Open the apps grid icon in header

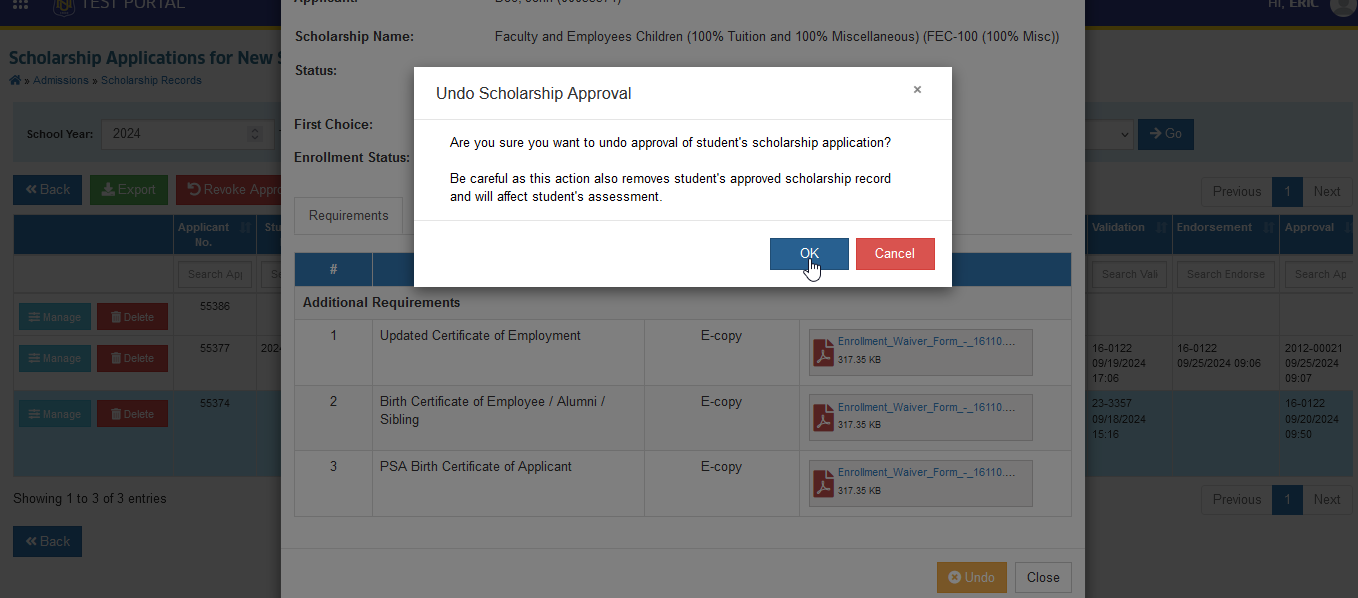point(20,5)
